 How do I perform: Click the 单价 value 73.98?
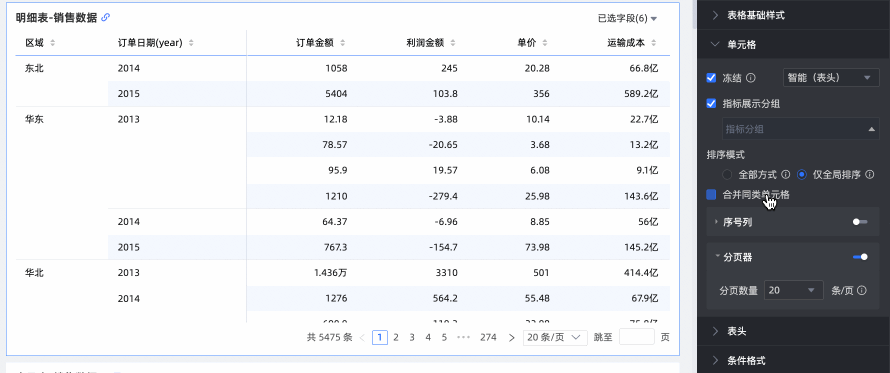(538, 247)
